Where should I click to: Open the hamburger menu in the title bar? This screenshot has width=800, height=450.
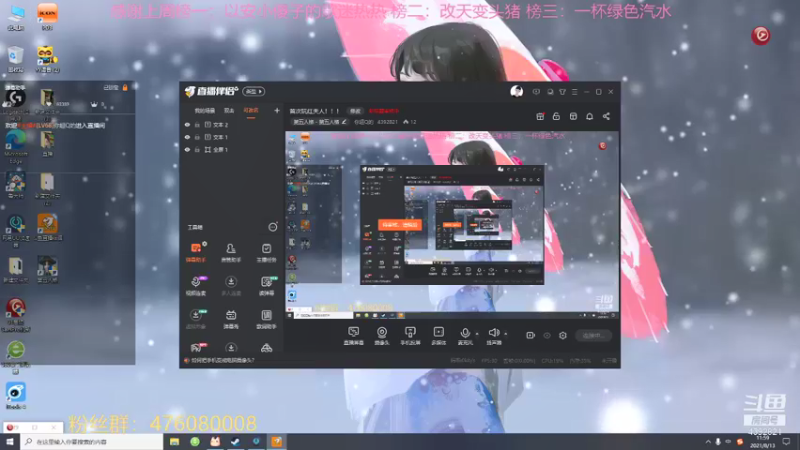click(x=574, y=92)
